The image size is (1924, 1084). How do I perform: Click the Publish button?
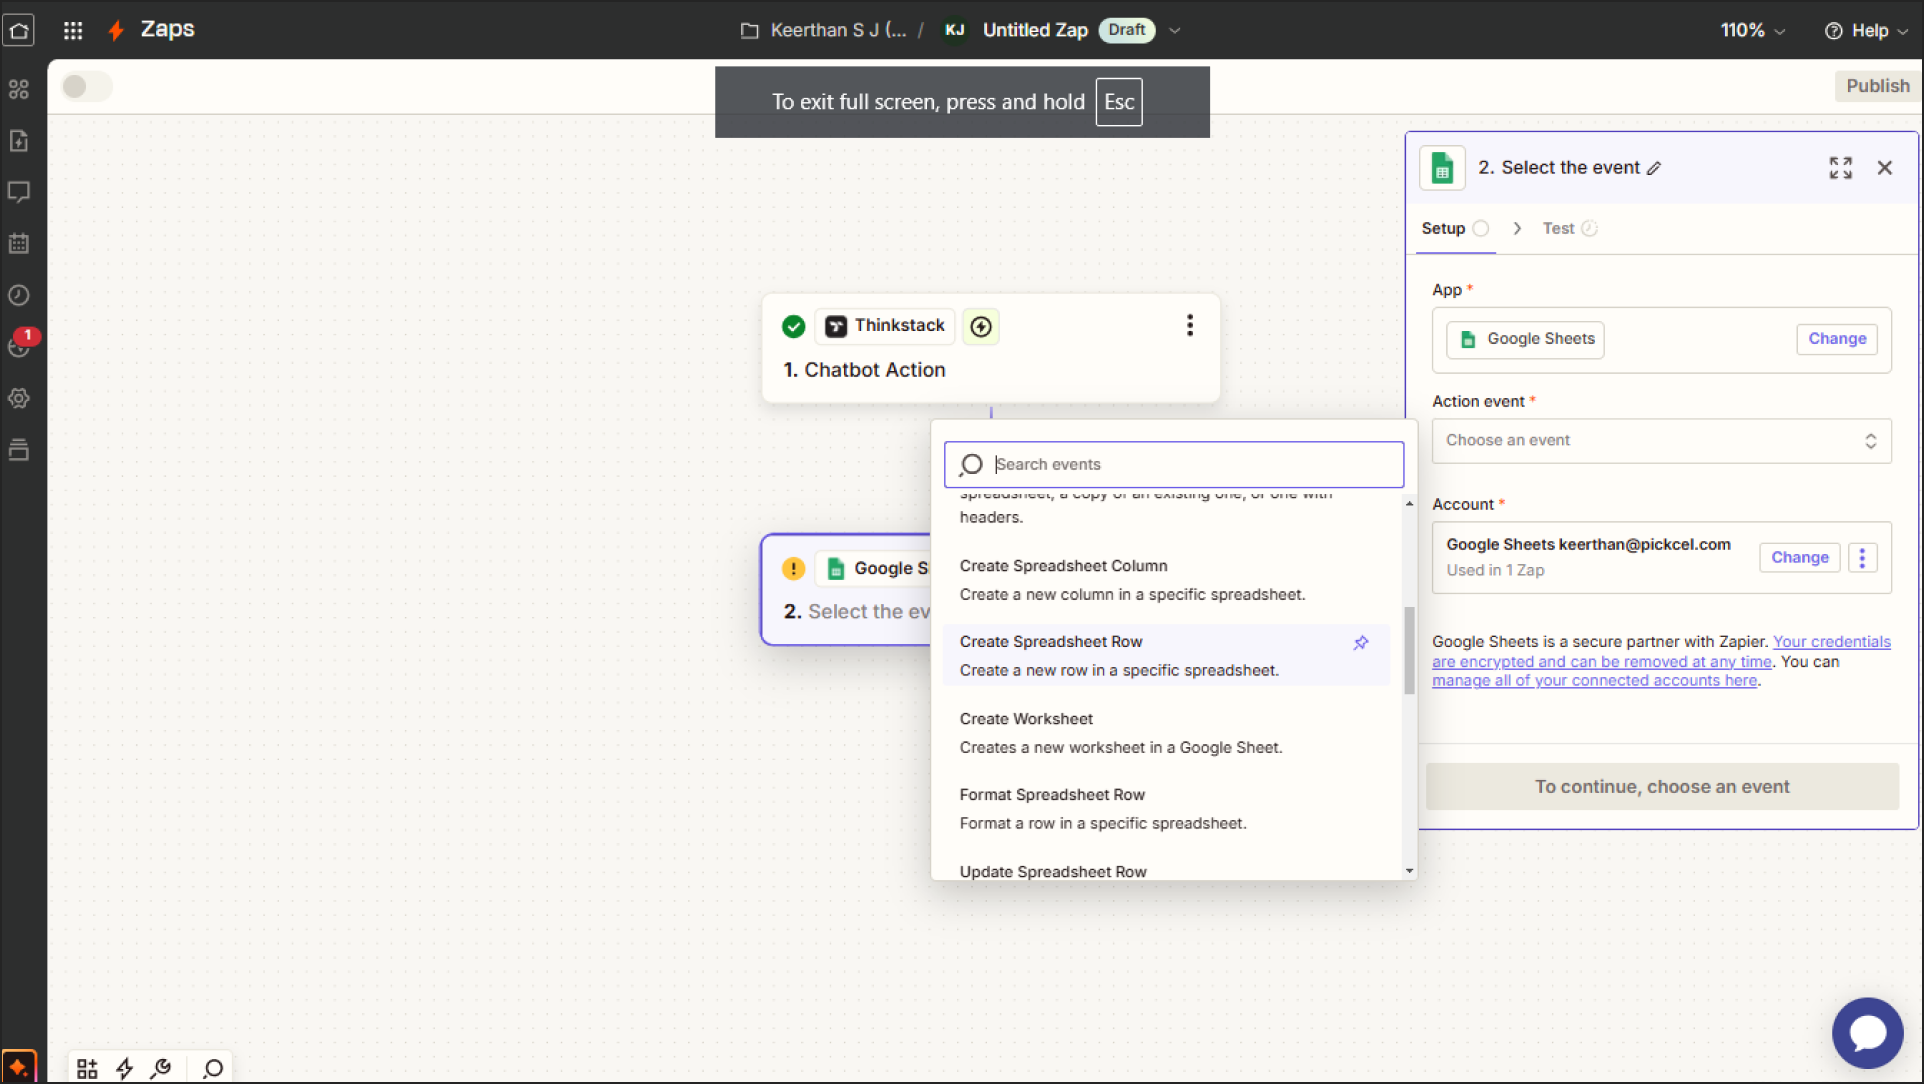(1877, 86)
